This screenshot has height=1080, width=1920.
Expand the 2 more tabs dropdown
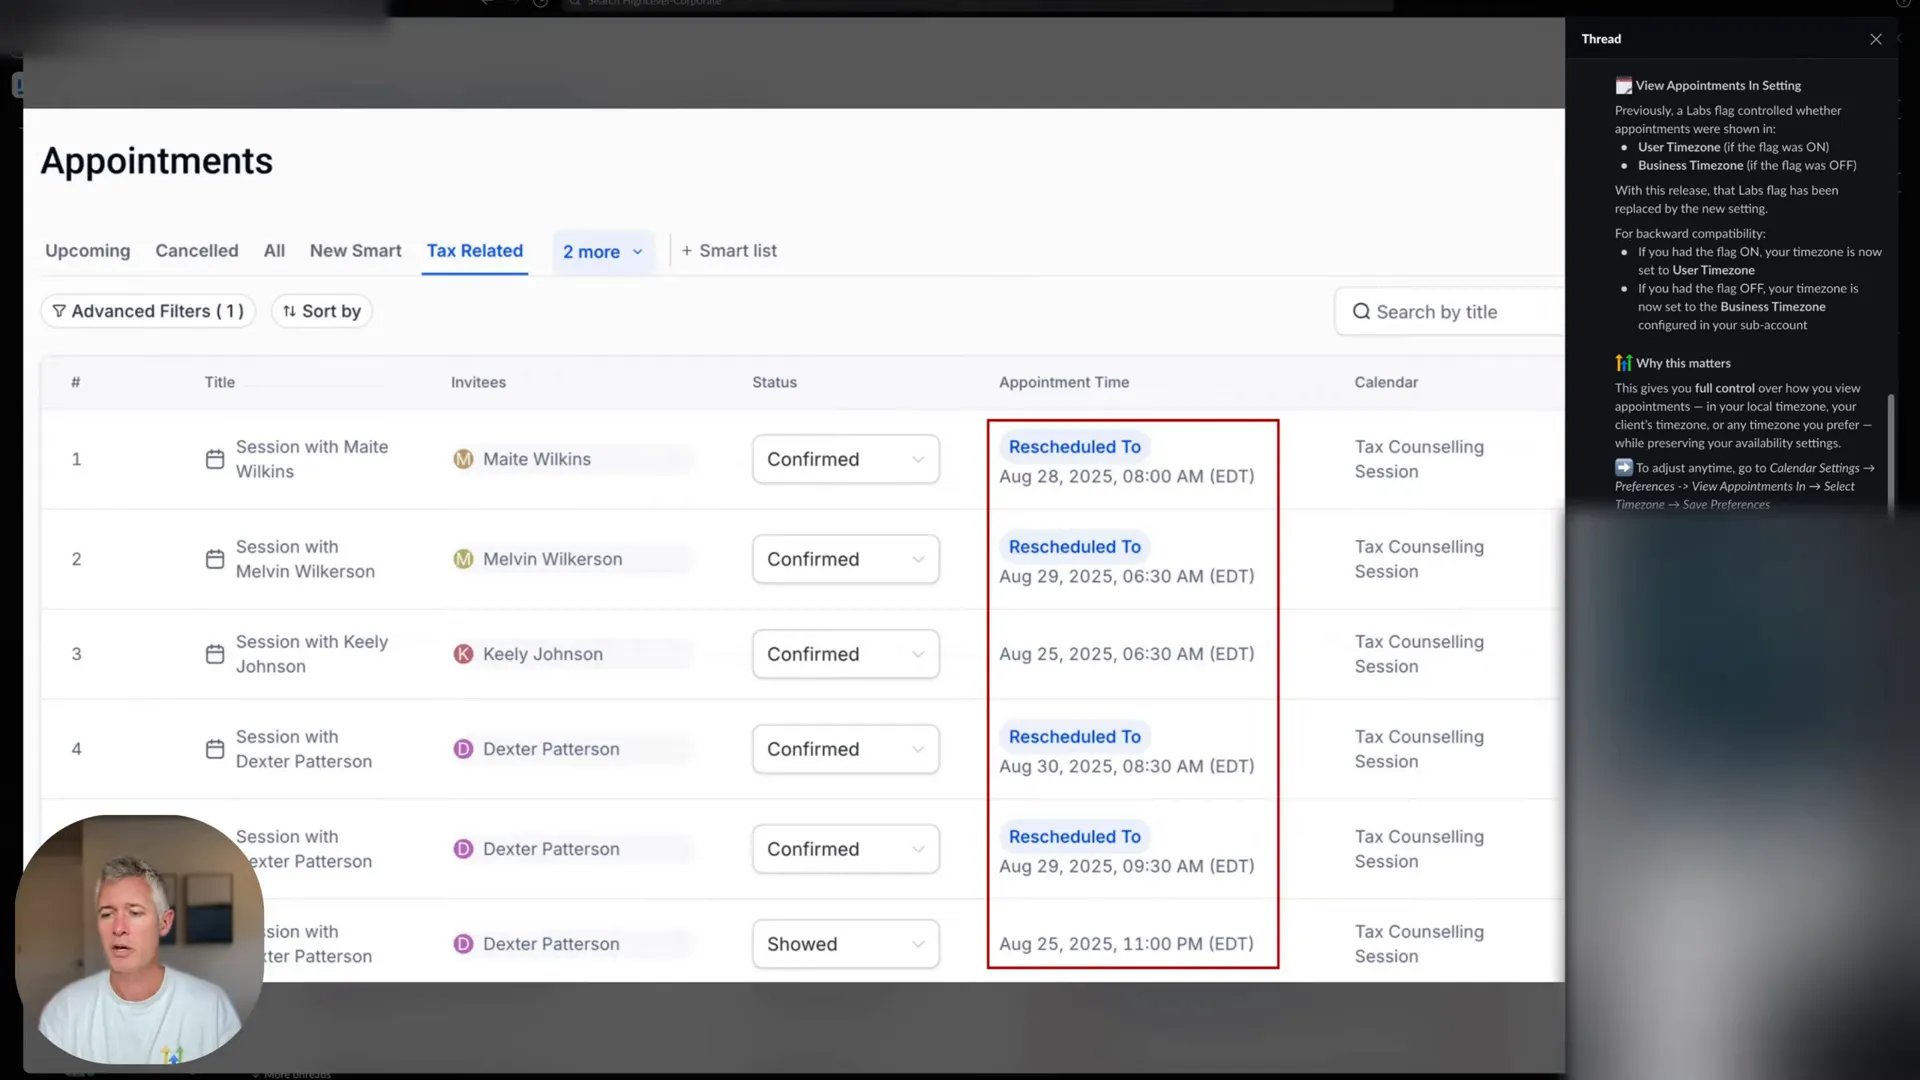603,252
